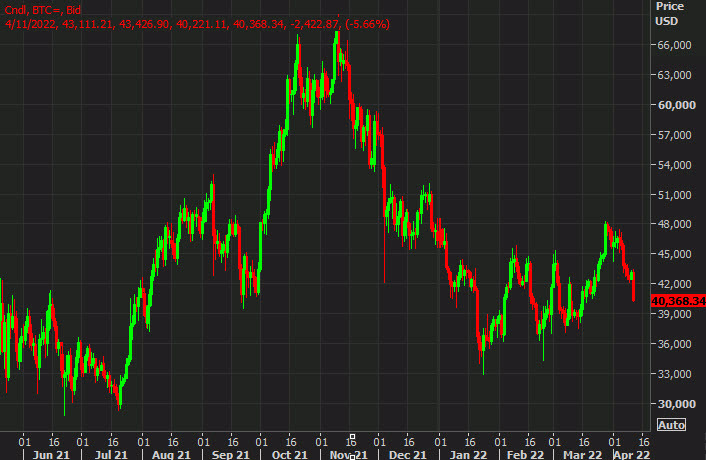The width and height of the screenshot is (706, 460).
Task: Click the red 40,368.34 current price tag
Action: [678, 300]
